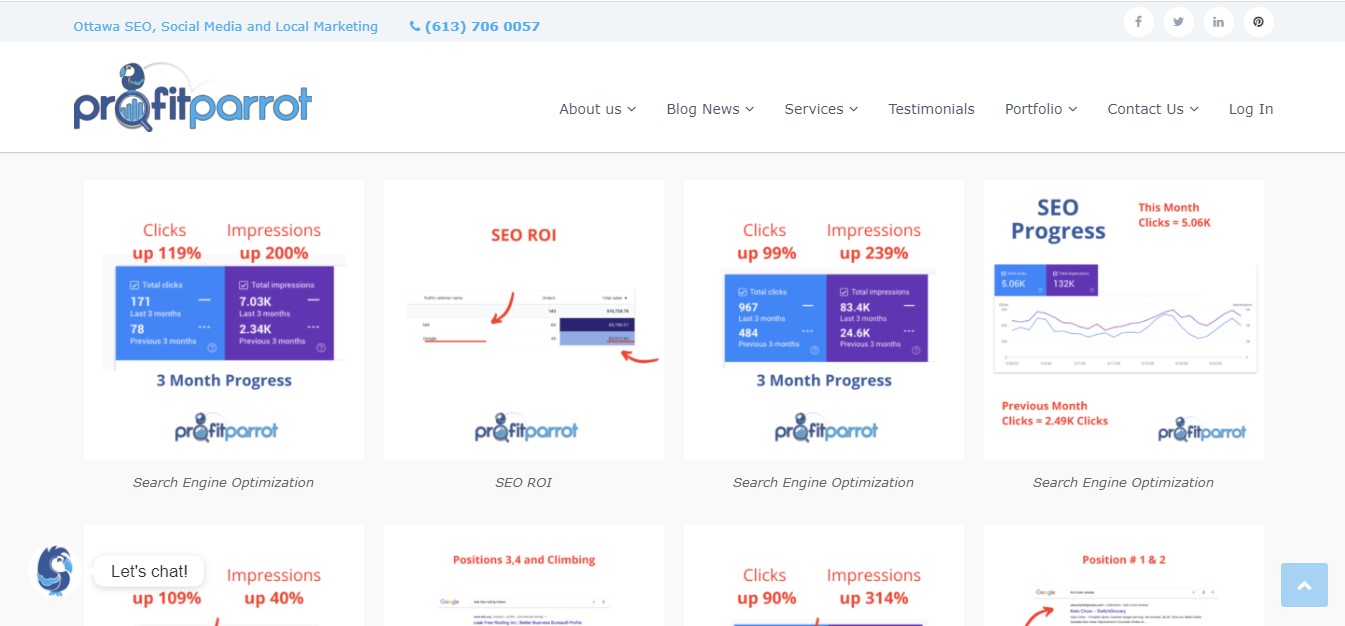The image size is (1345, 626).
Task: Expand the Contact Us menu
Action: coord(1153,109)
